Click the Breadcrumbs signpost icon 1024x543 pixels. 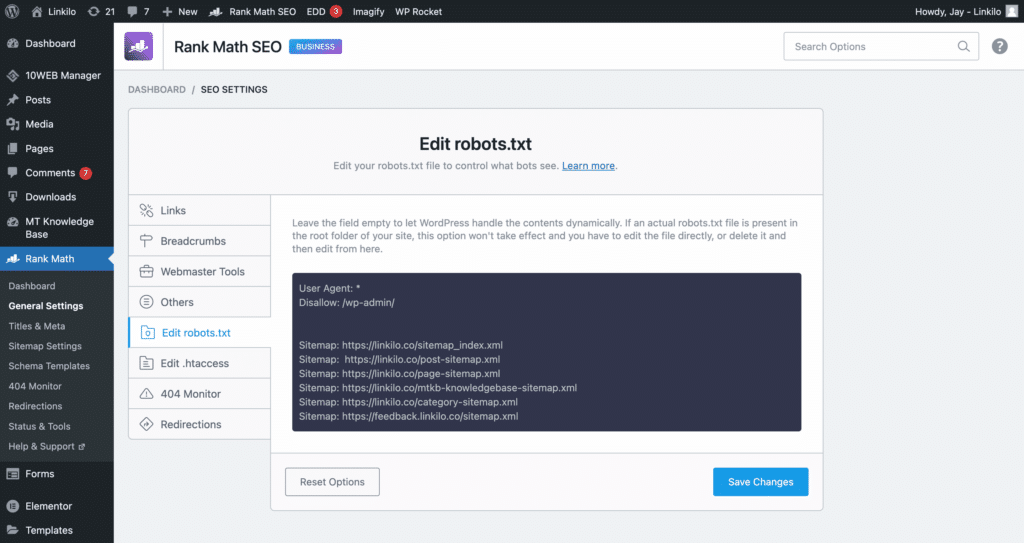click(146, 241)
